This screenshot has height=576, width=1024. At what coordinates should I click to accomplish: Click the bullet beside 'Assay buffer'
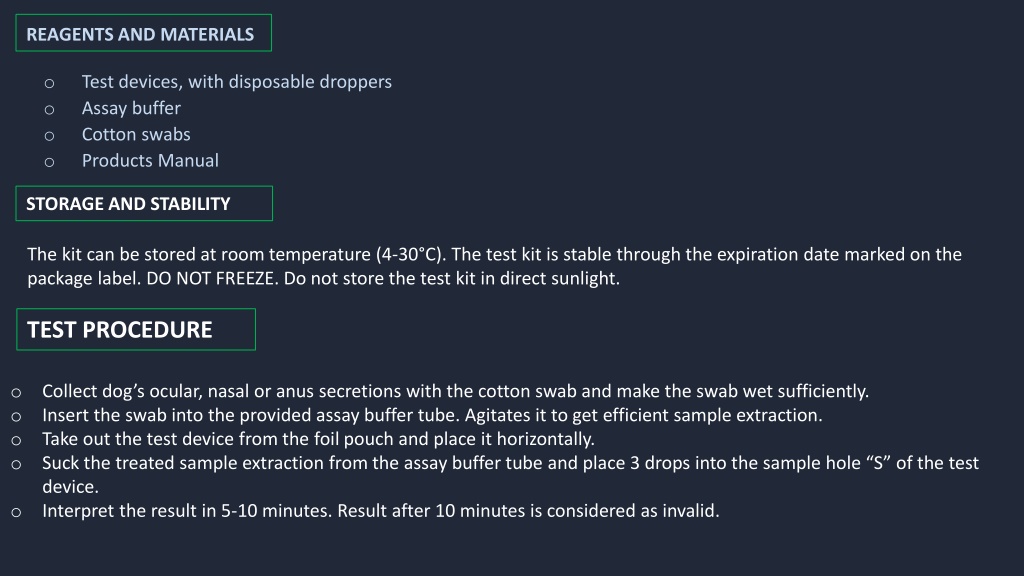tap(50, 110)
